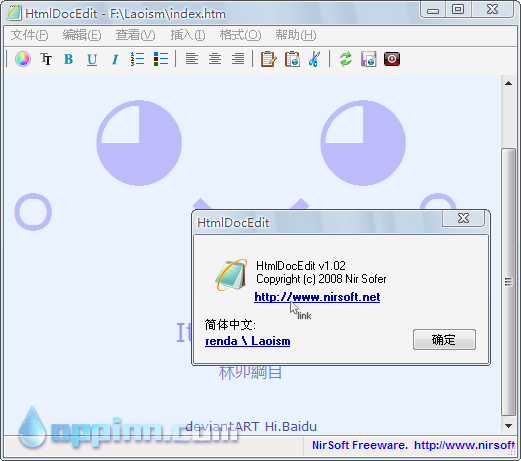This screenshot has height=461, width=521.
Task: Center align the text
Action: [215, 59]
